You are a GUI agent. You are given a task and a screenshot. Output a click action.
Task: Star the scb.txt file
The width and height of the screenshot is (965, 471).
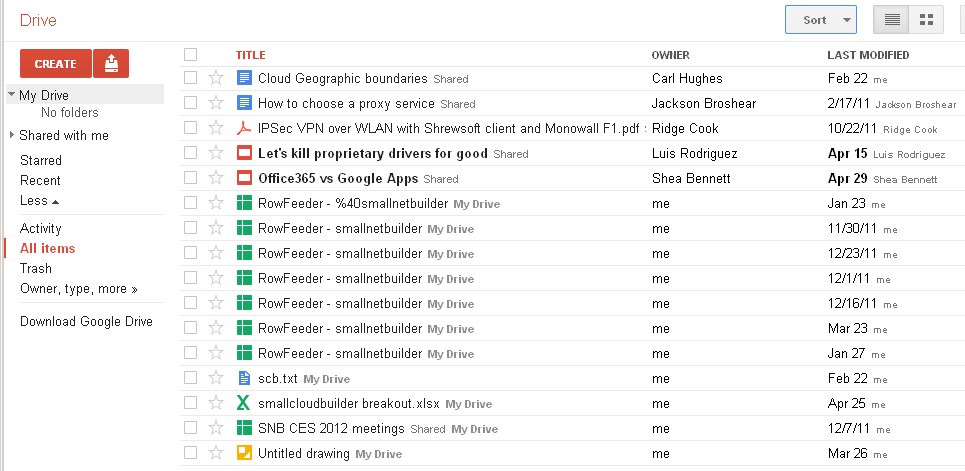point(215,378)
